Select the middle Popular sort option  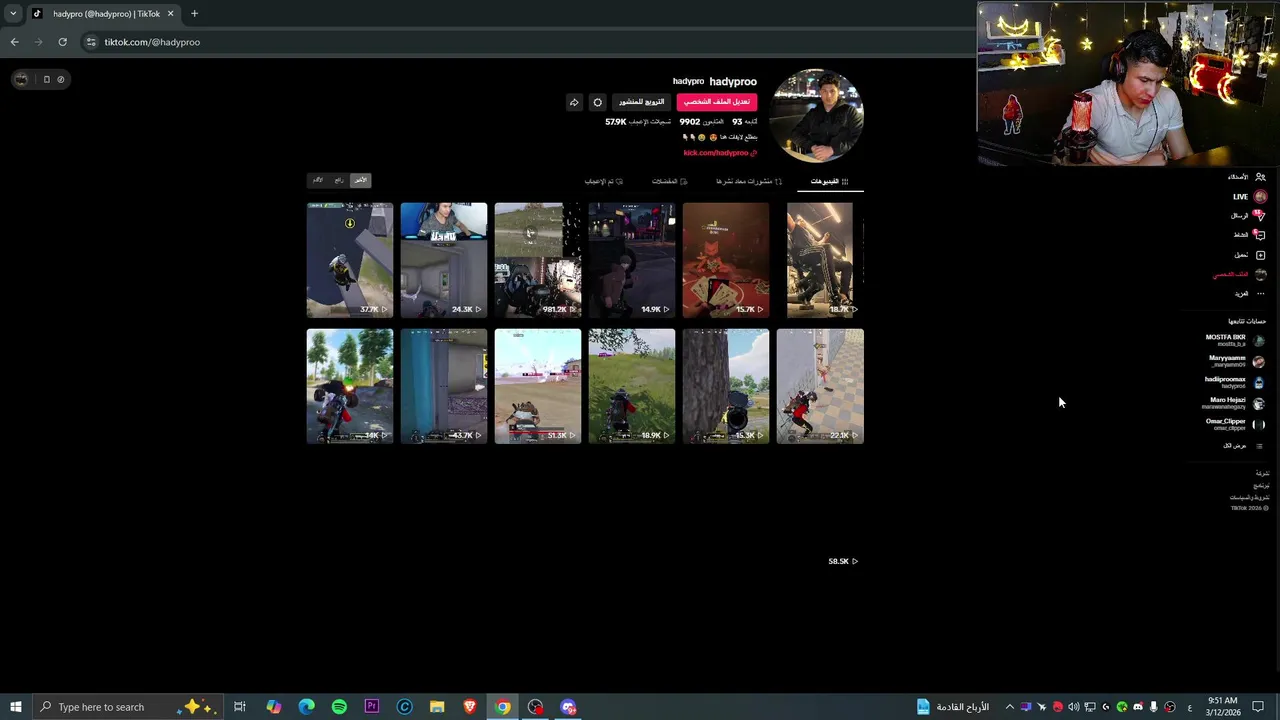coord(339,180)
